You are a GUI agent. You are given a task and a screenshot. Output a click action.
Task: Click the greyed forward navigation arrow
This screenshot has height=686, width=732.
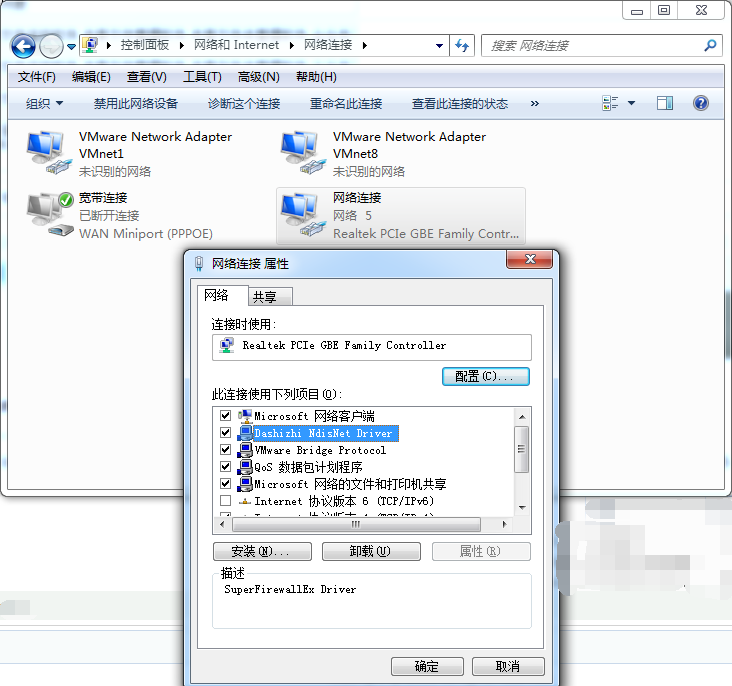[51, 46]
